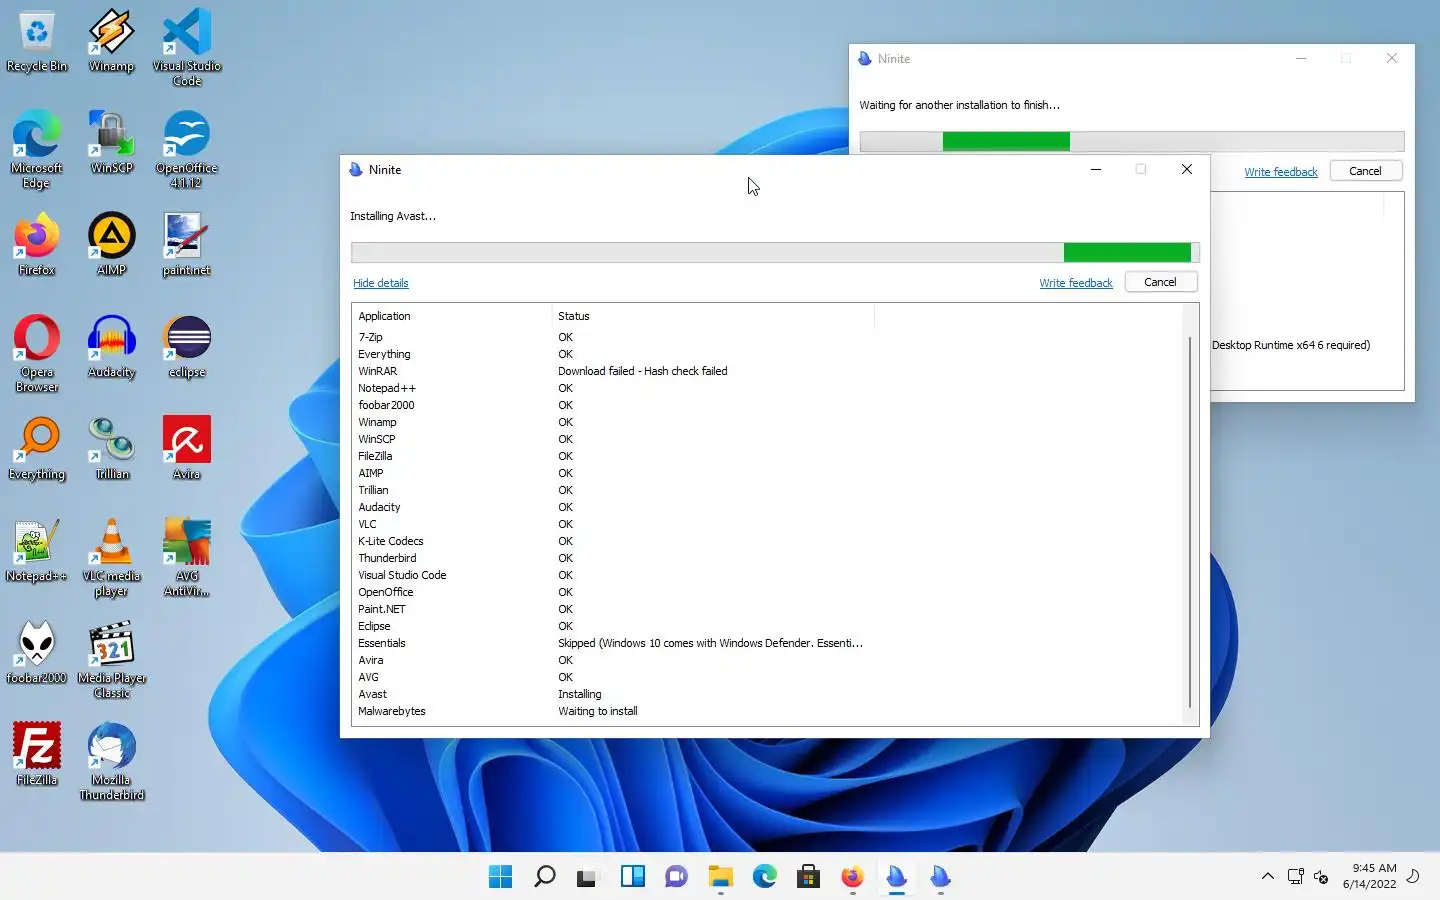
Task: Open the network icon in the system tray
Action: 1295,877
